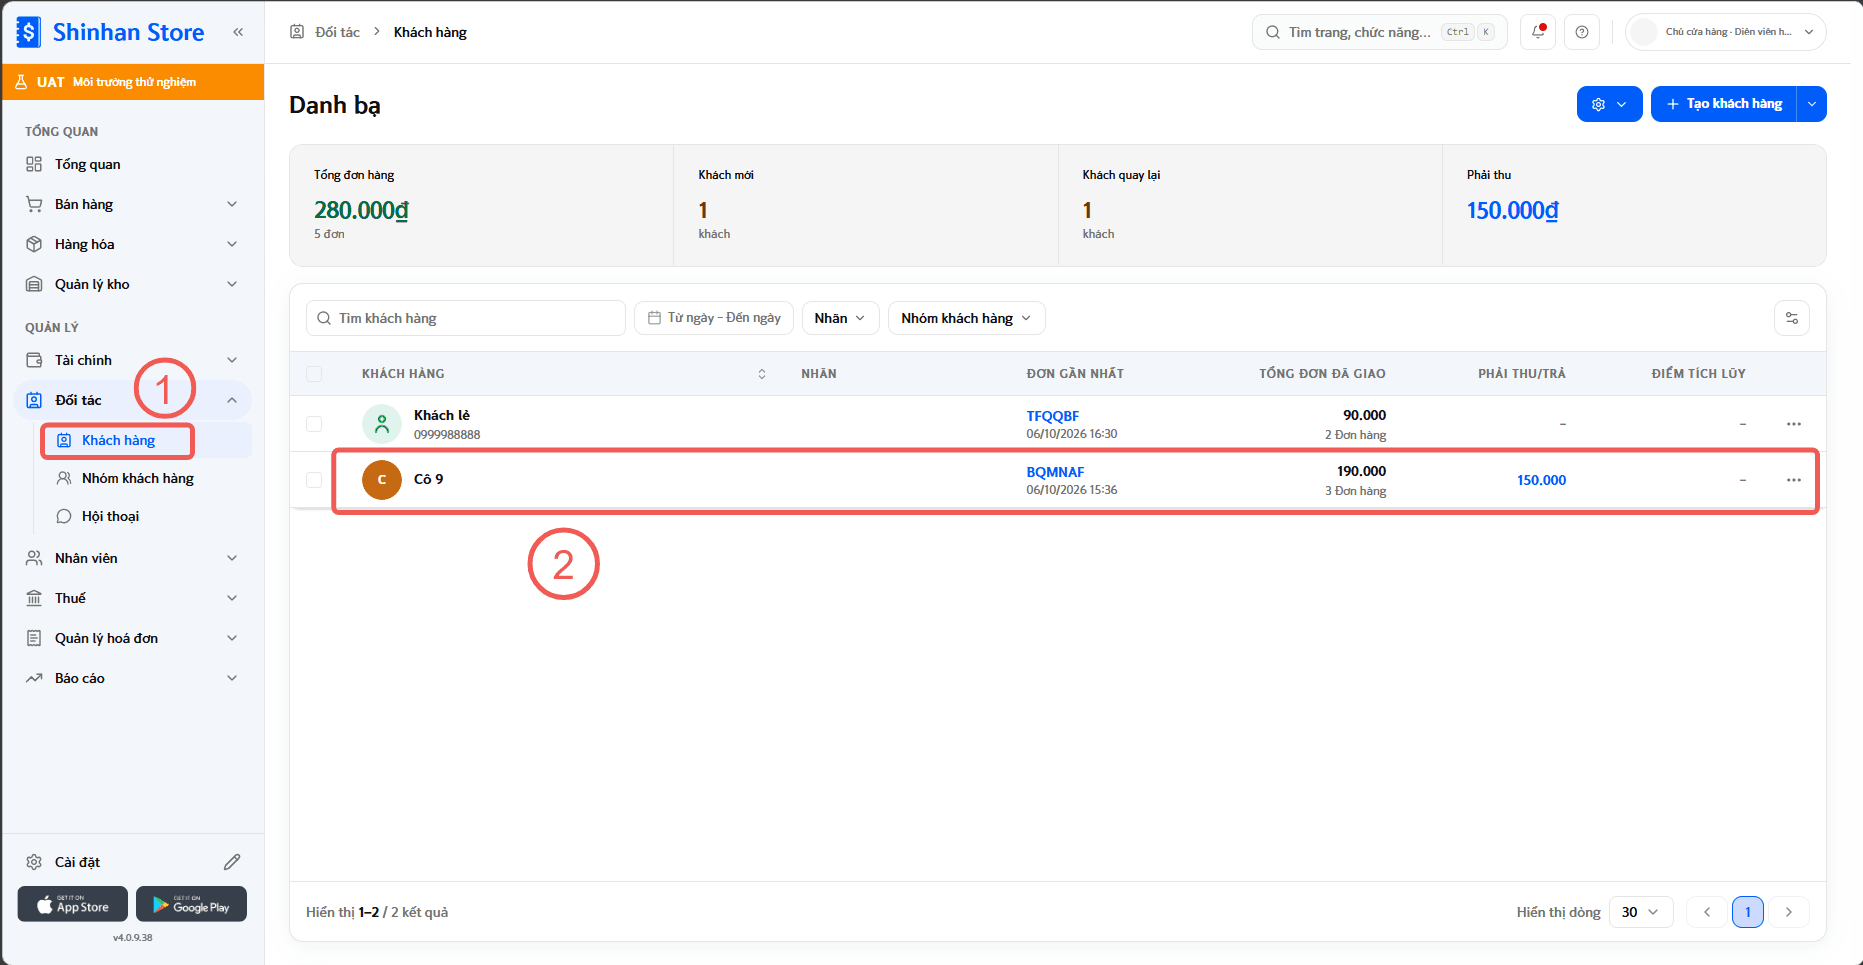Open column filter settings icon

point(1792,318)
